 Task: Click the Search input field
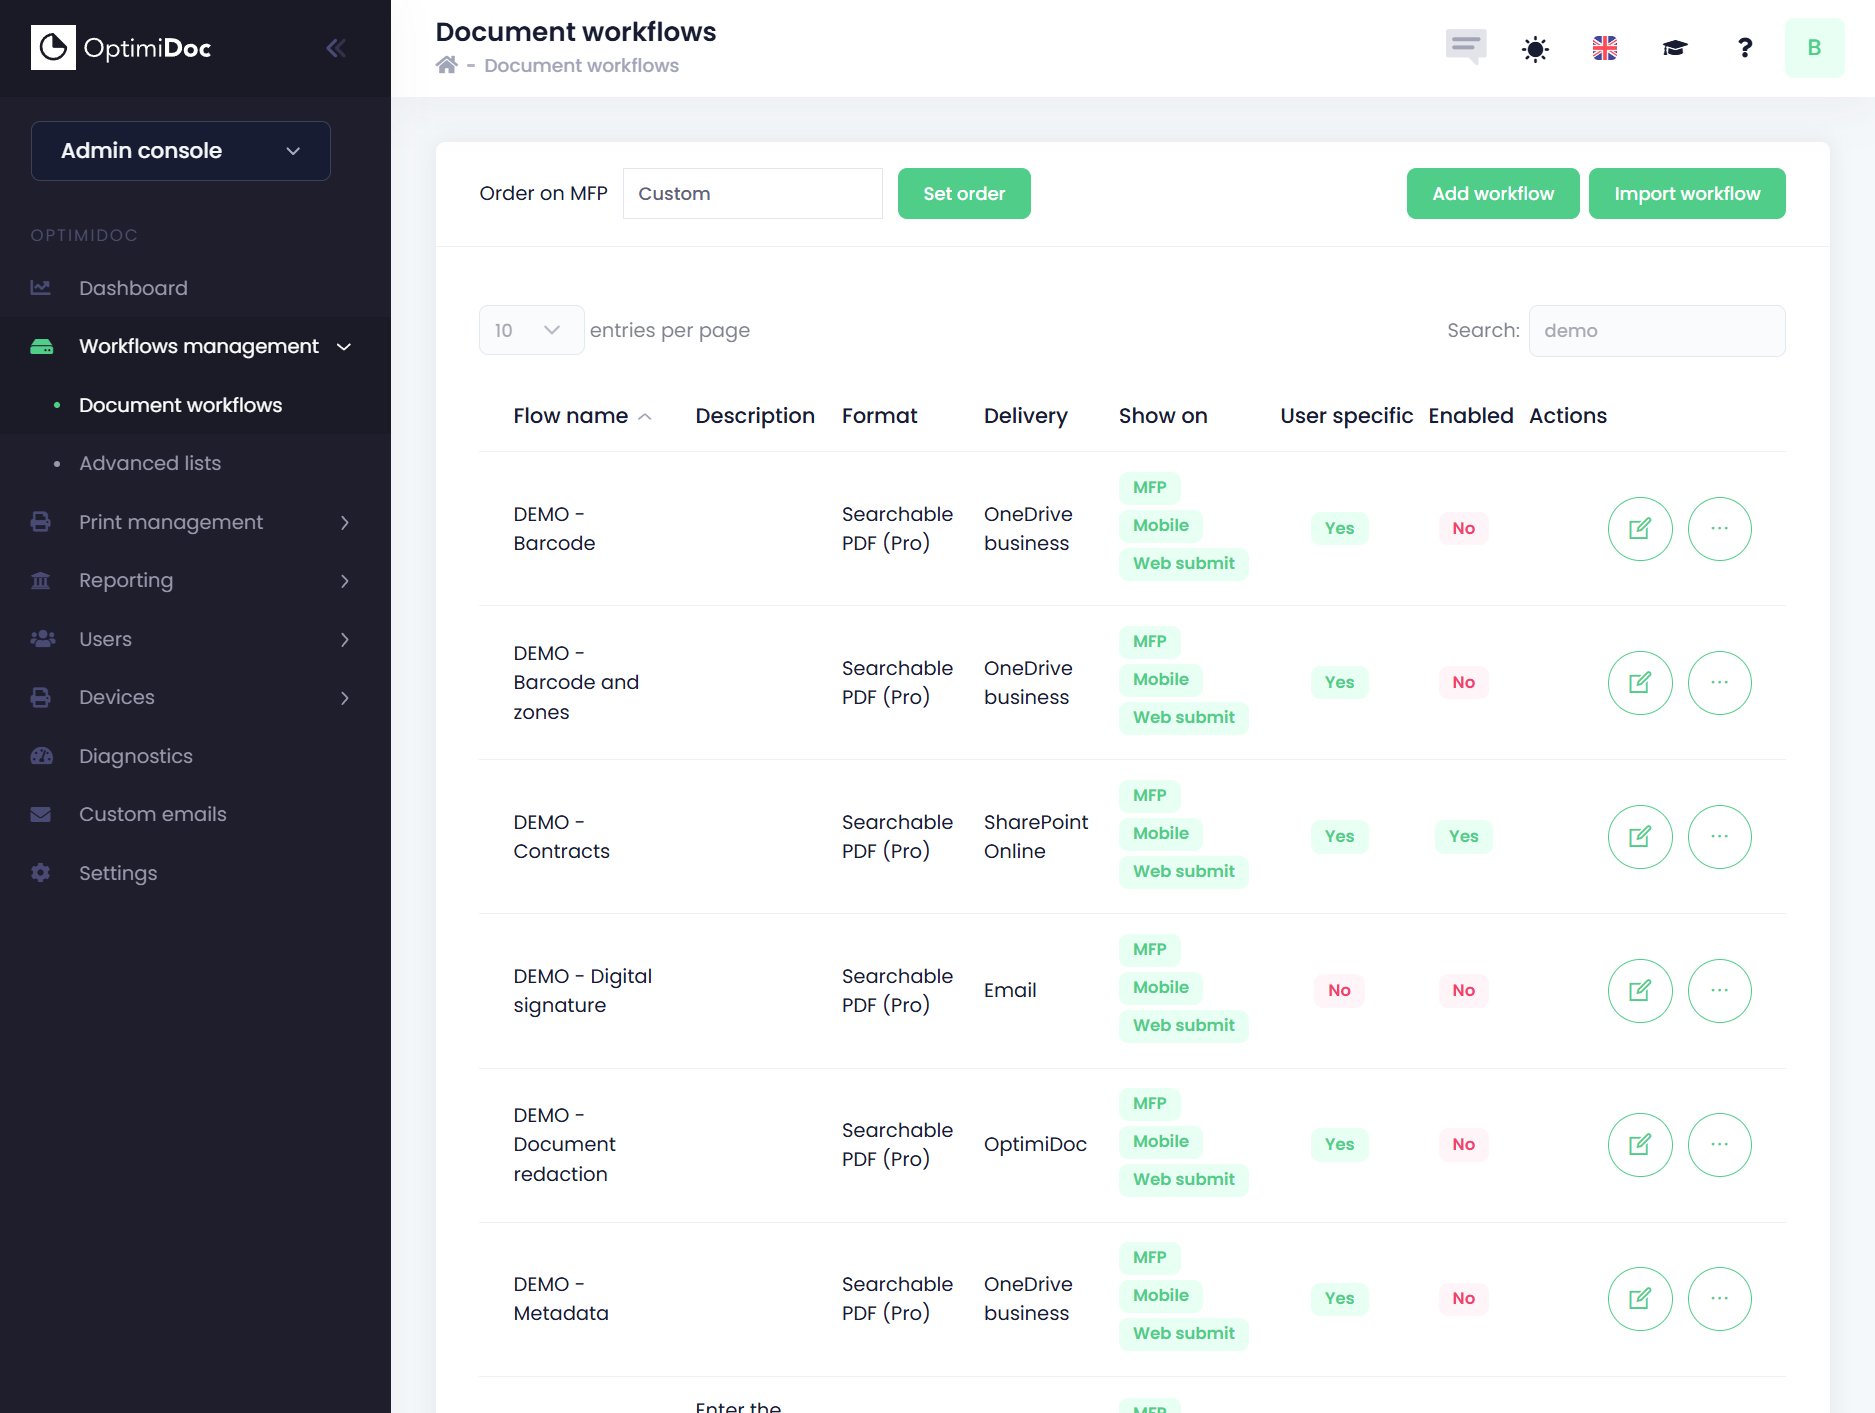[x=1656, y=331]
